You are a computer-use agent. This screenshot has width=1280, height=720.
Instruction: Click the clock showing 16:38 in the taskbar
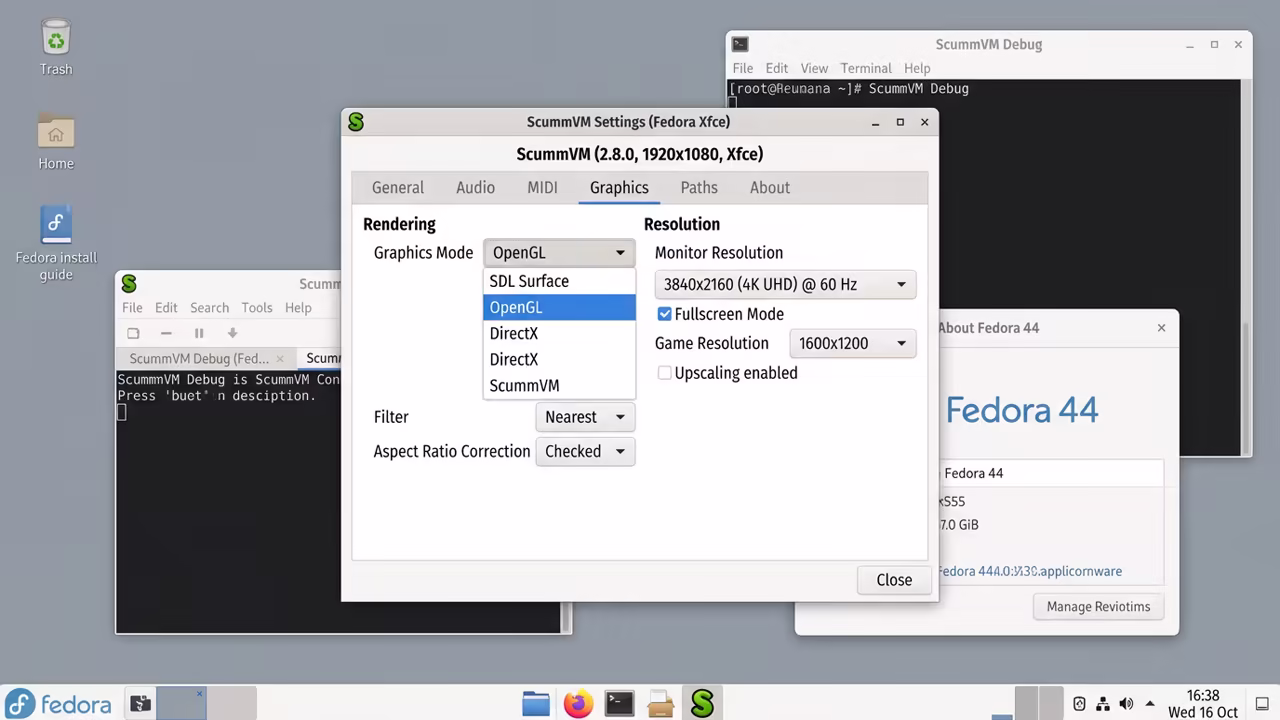click(1203, 696)
